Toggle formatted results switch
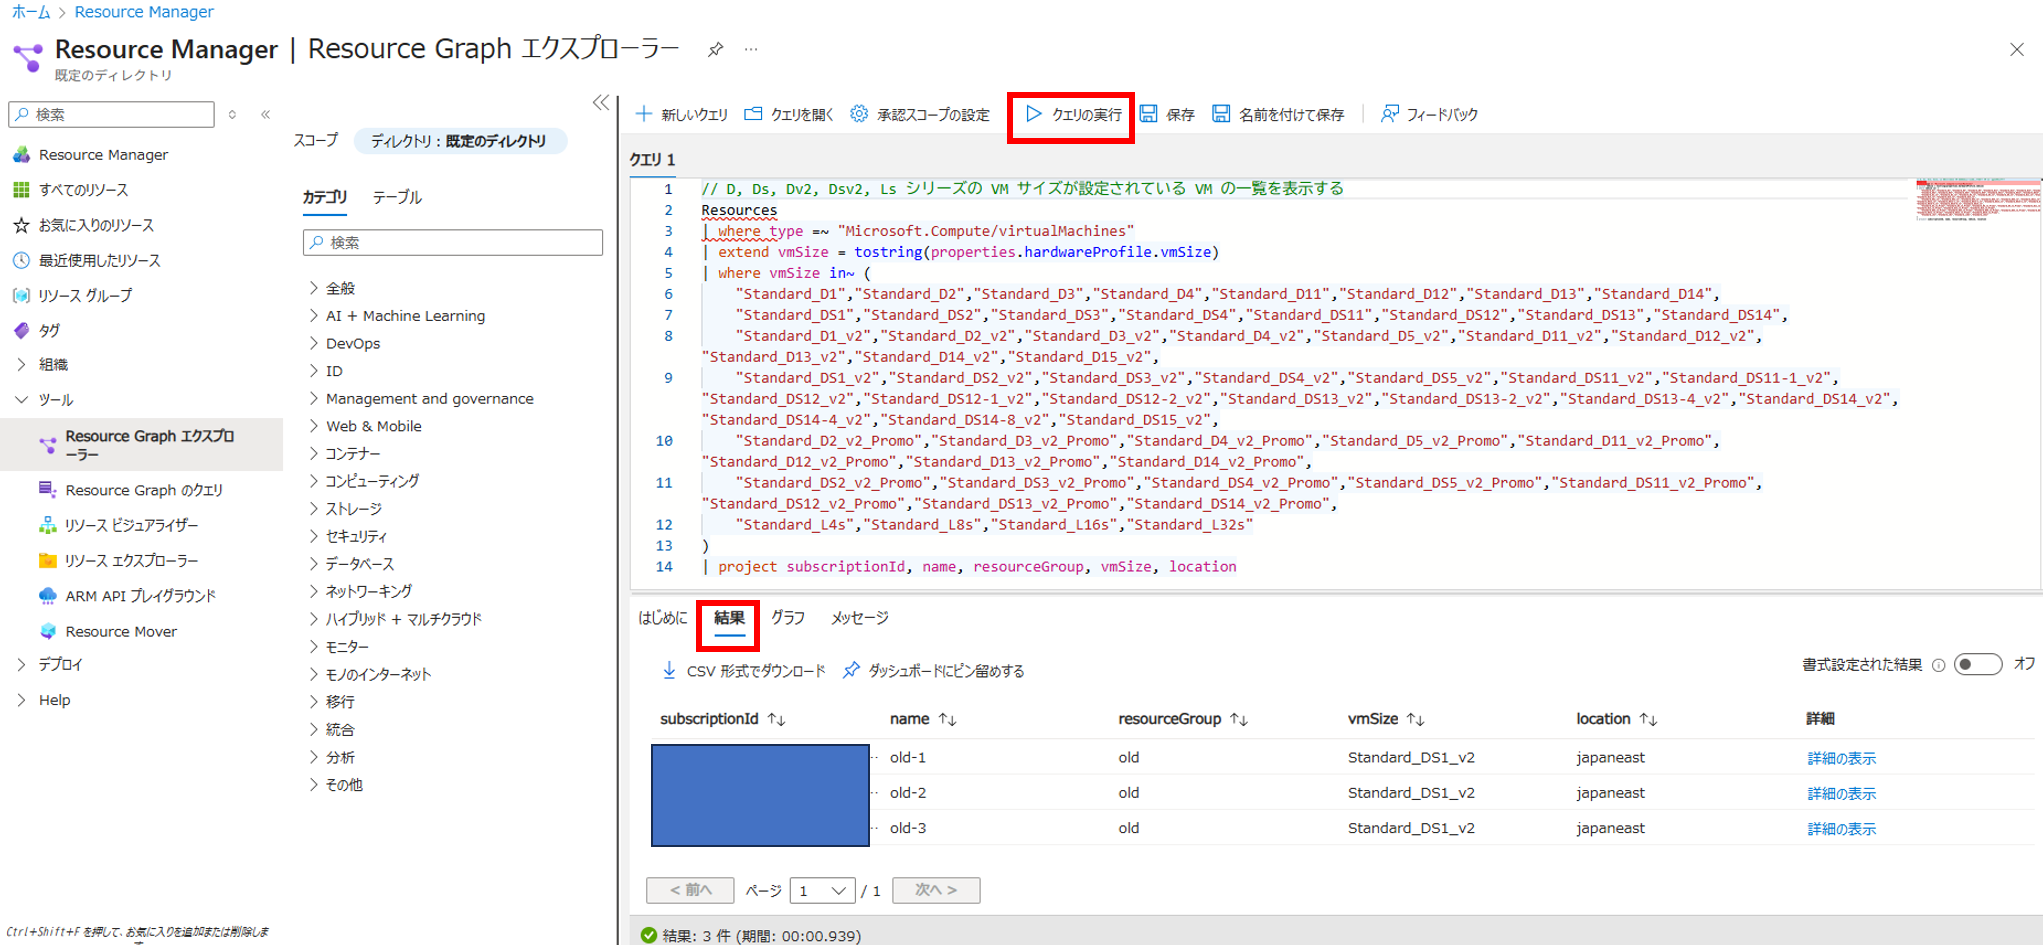 1977,665
